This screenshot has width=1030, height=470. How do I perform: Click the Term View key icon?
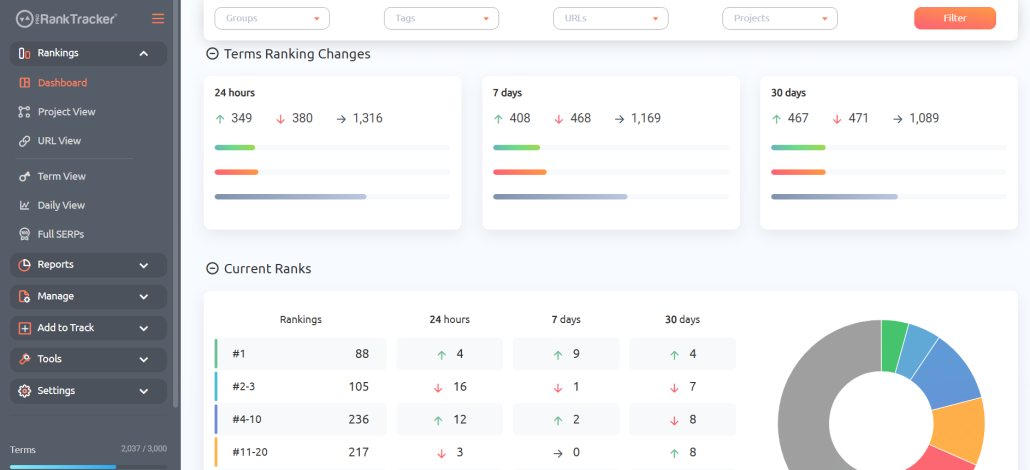pos(24,176)
